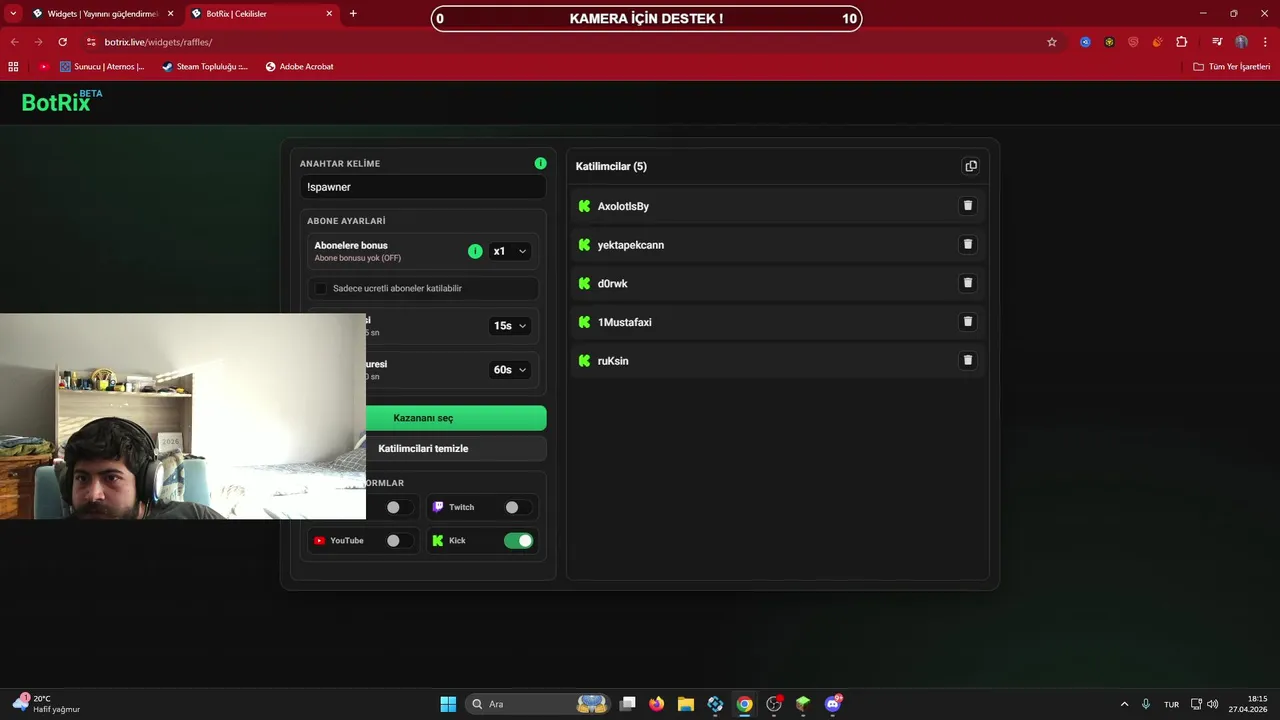1280x720 pixels.
Task: Open File Explorer from the taskbar
Action: pyautogui.click(x=686, y=704)
